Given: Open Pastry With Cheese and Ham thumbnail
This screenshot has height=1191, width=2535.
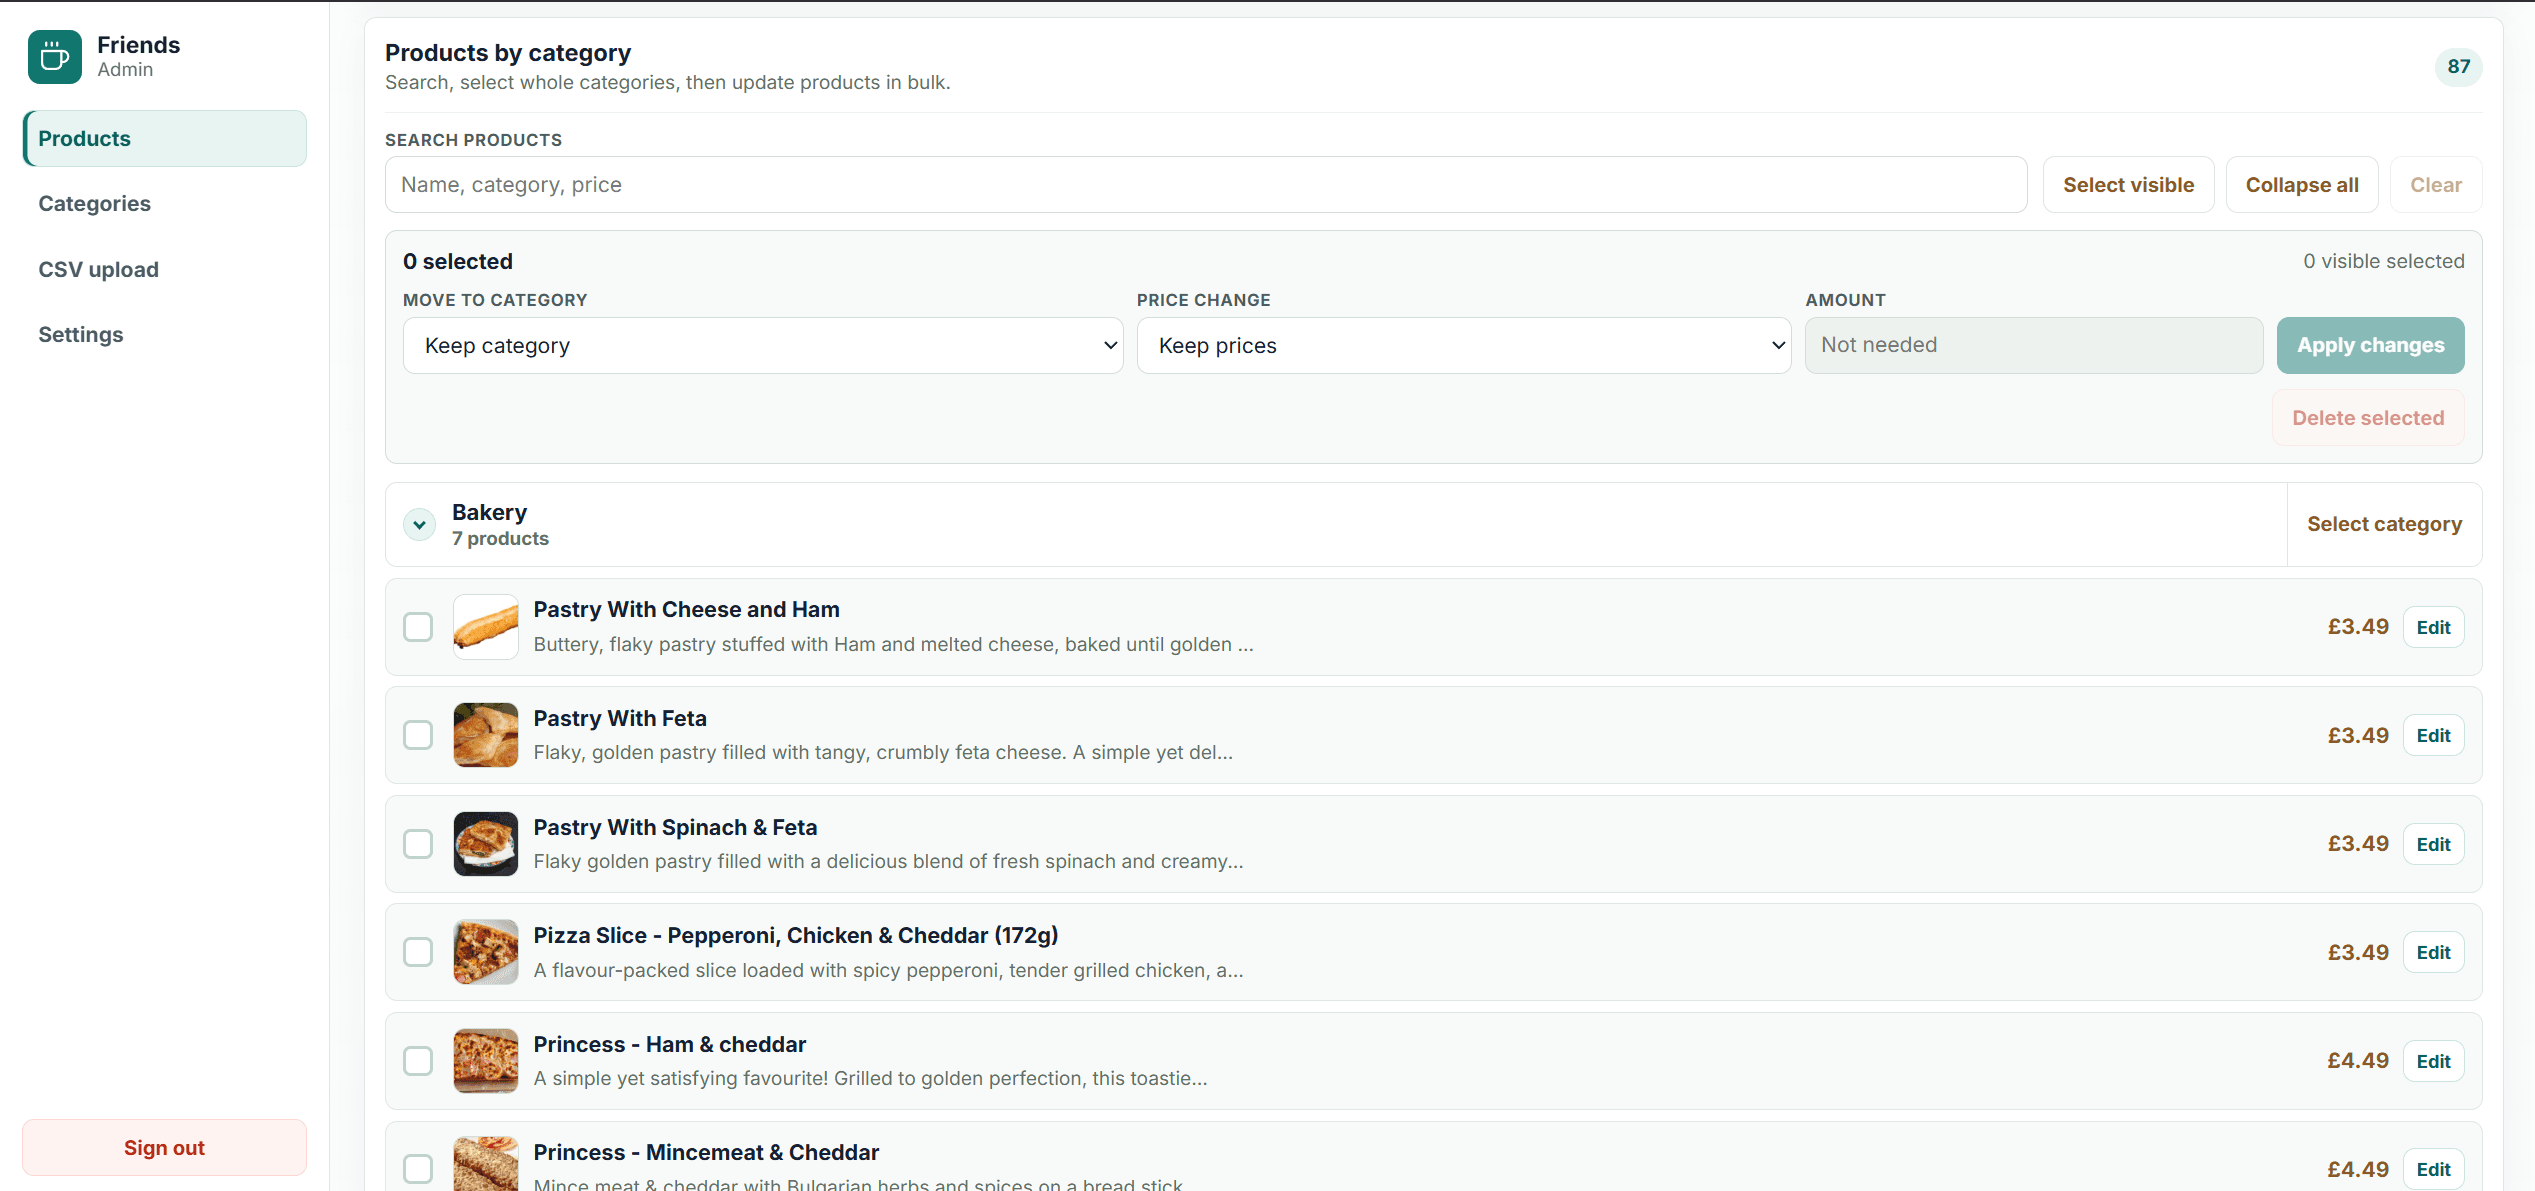Looking at the screenshot, I should (486, 628).
